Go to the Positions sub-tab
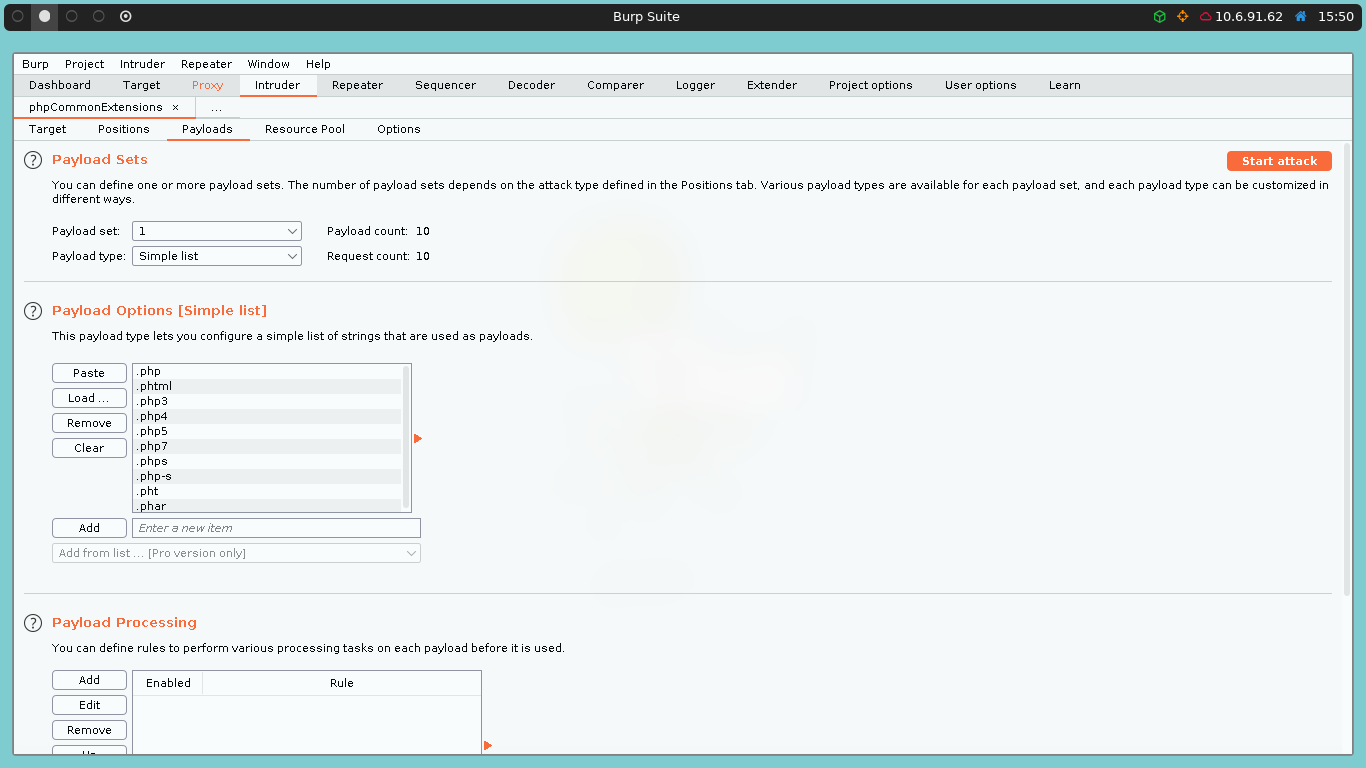Image resolution: width=1366 pixels, height=768 pixels. [124, 129]
